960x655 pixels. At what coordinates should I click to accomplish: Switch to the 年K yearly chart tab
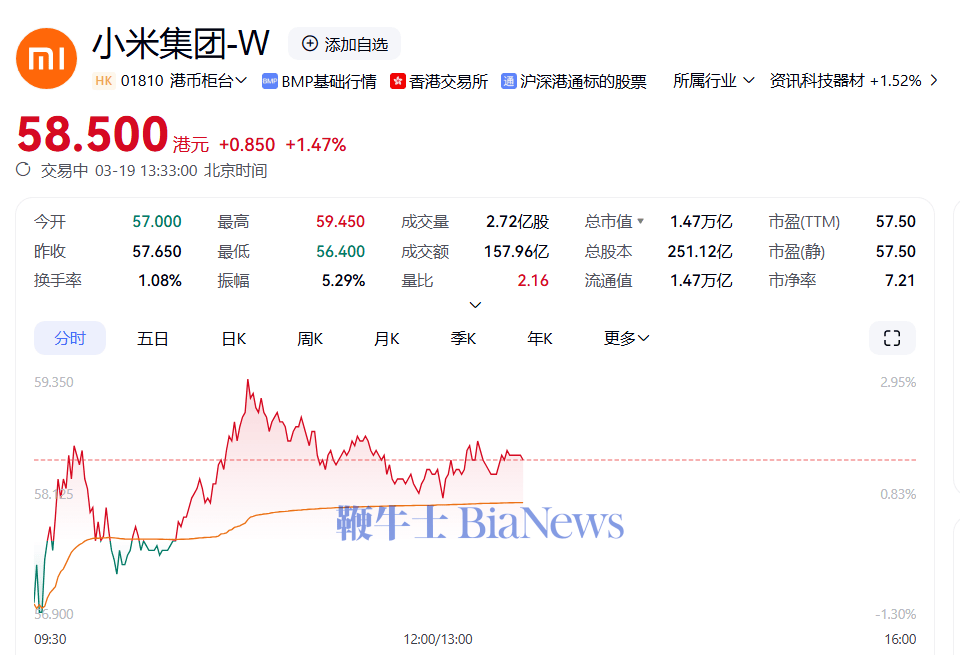[x=539, y=339]
